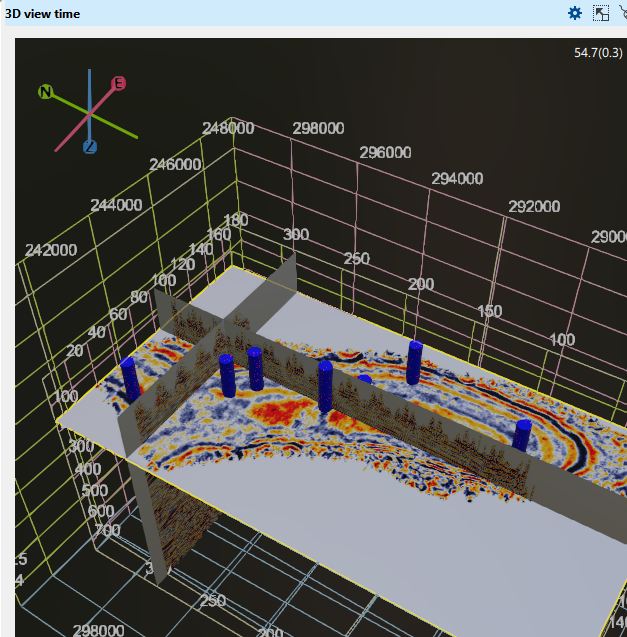Click the time axis label 500
627x637 pixels.
[x=95, y=490]
